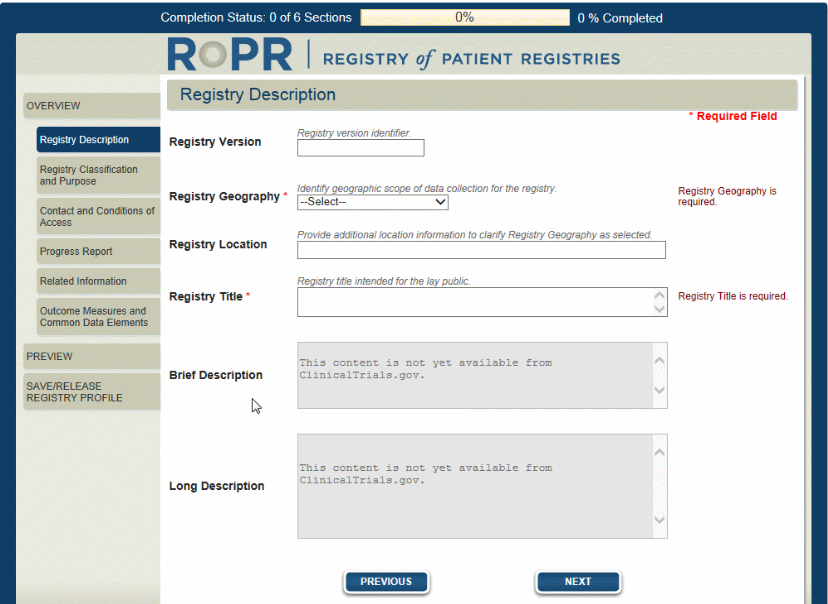Click the RoPR logo
This screenshot has width=828, height=604.
(230, 54)
